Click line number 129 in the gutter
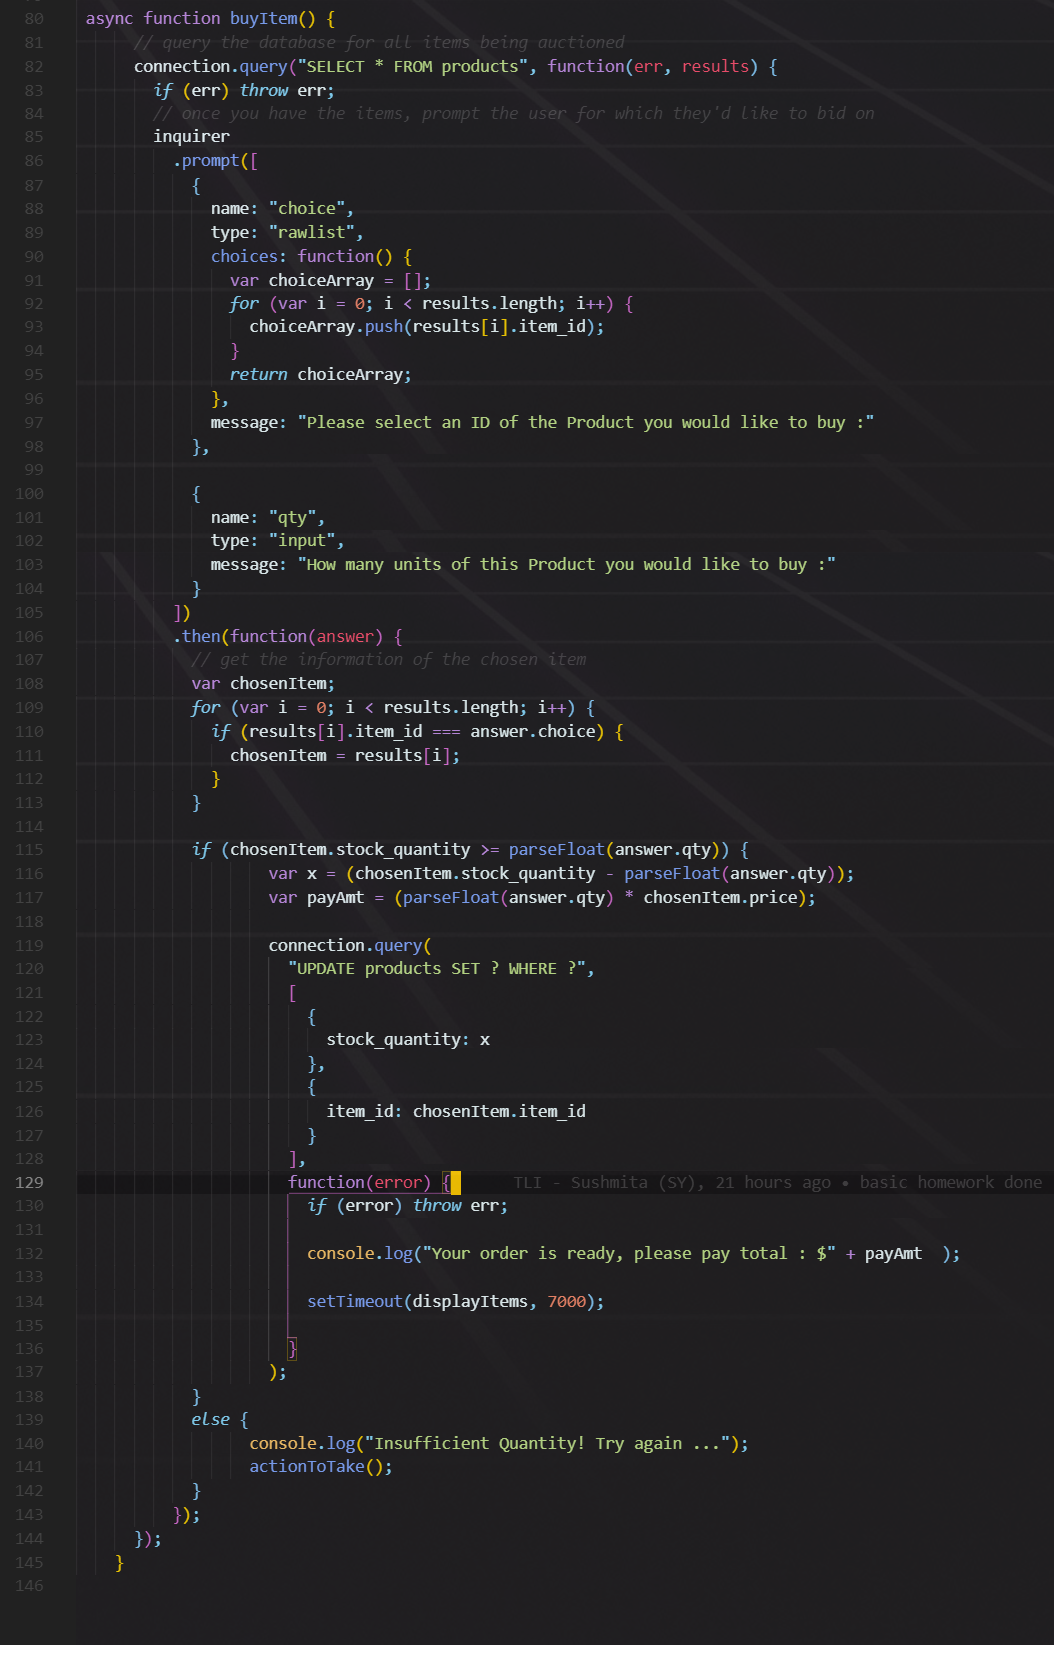 (x=30, y=1182)
